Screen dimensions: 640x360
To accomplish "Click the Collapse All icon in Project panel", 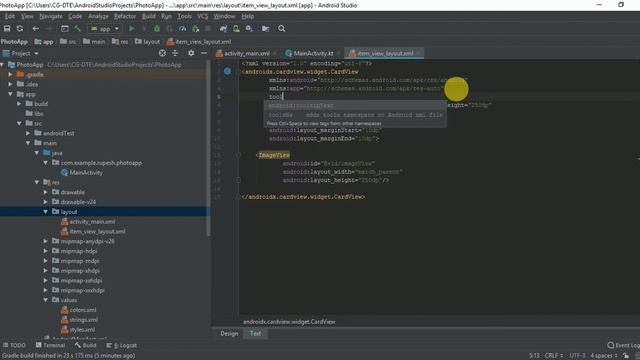I will point(175,53).
